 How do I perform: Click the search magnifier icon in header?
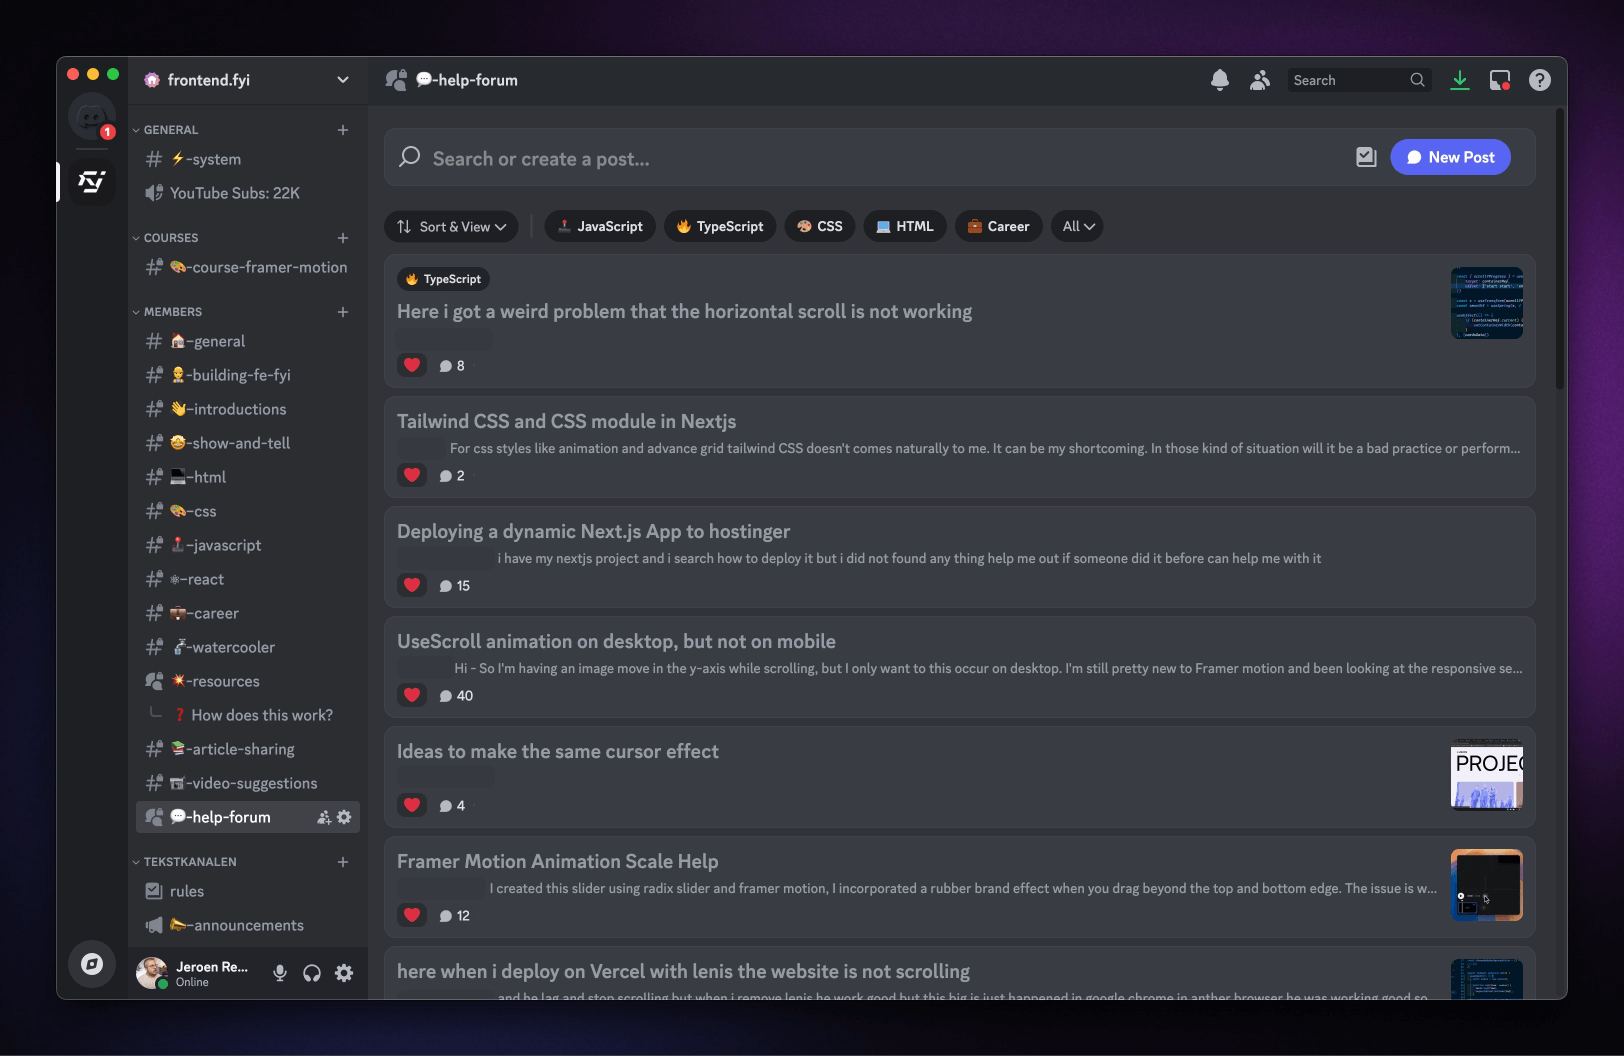[1417, 80]
